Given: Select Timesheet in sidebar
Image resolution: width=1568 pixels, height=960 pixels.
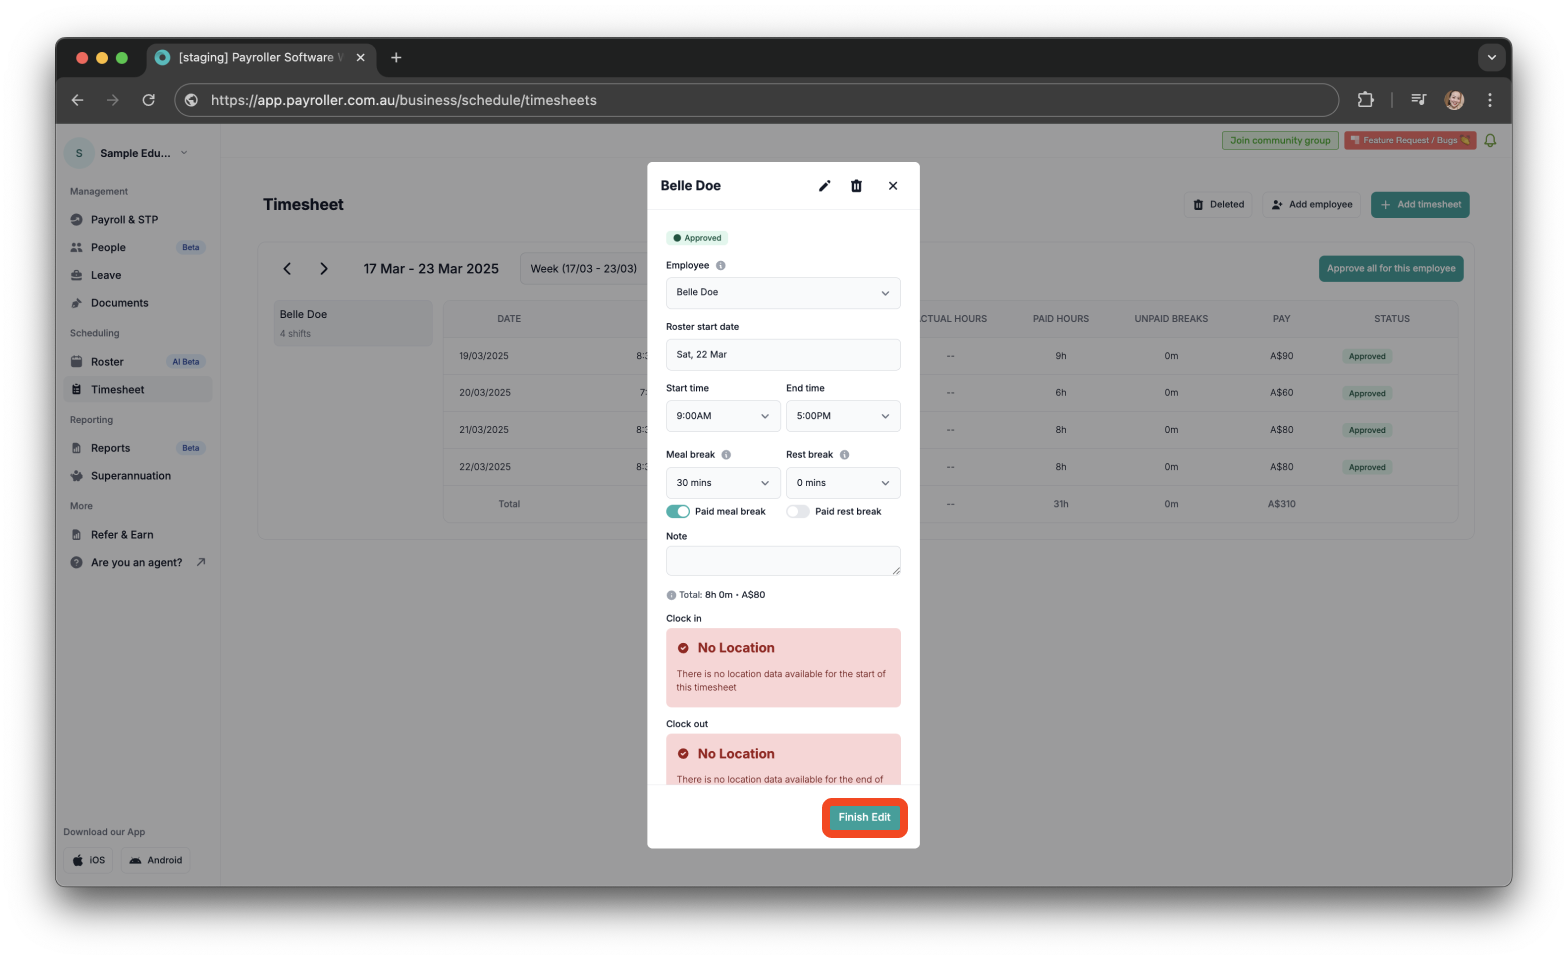Looking at the screenshot, I should click(x=140, y=390).
